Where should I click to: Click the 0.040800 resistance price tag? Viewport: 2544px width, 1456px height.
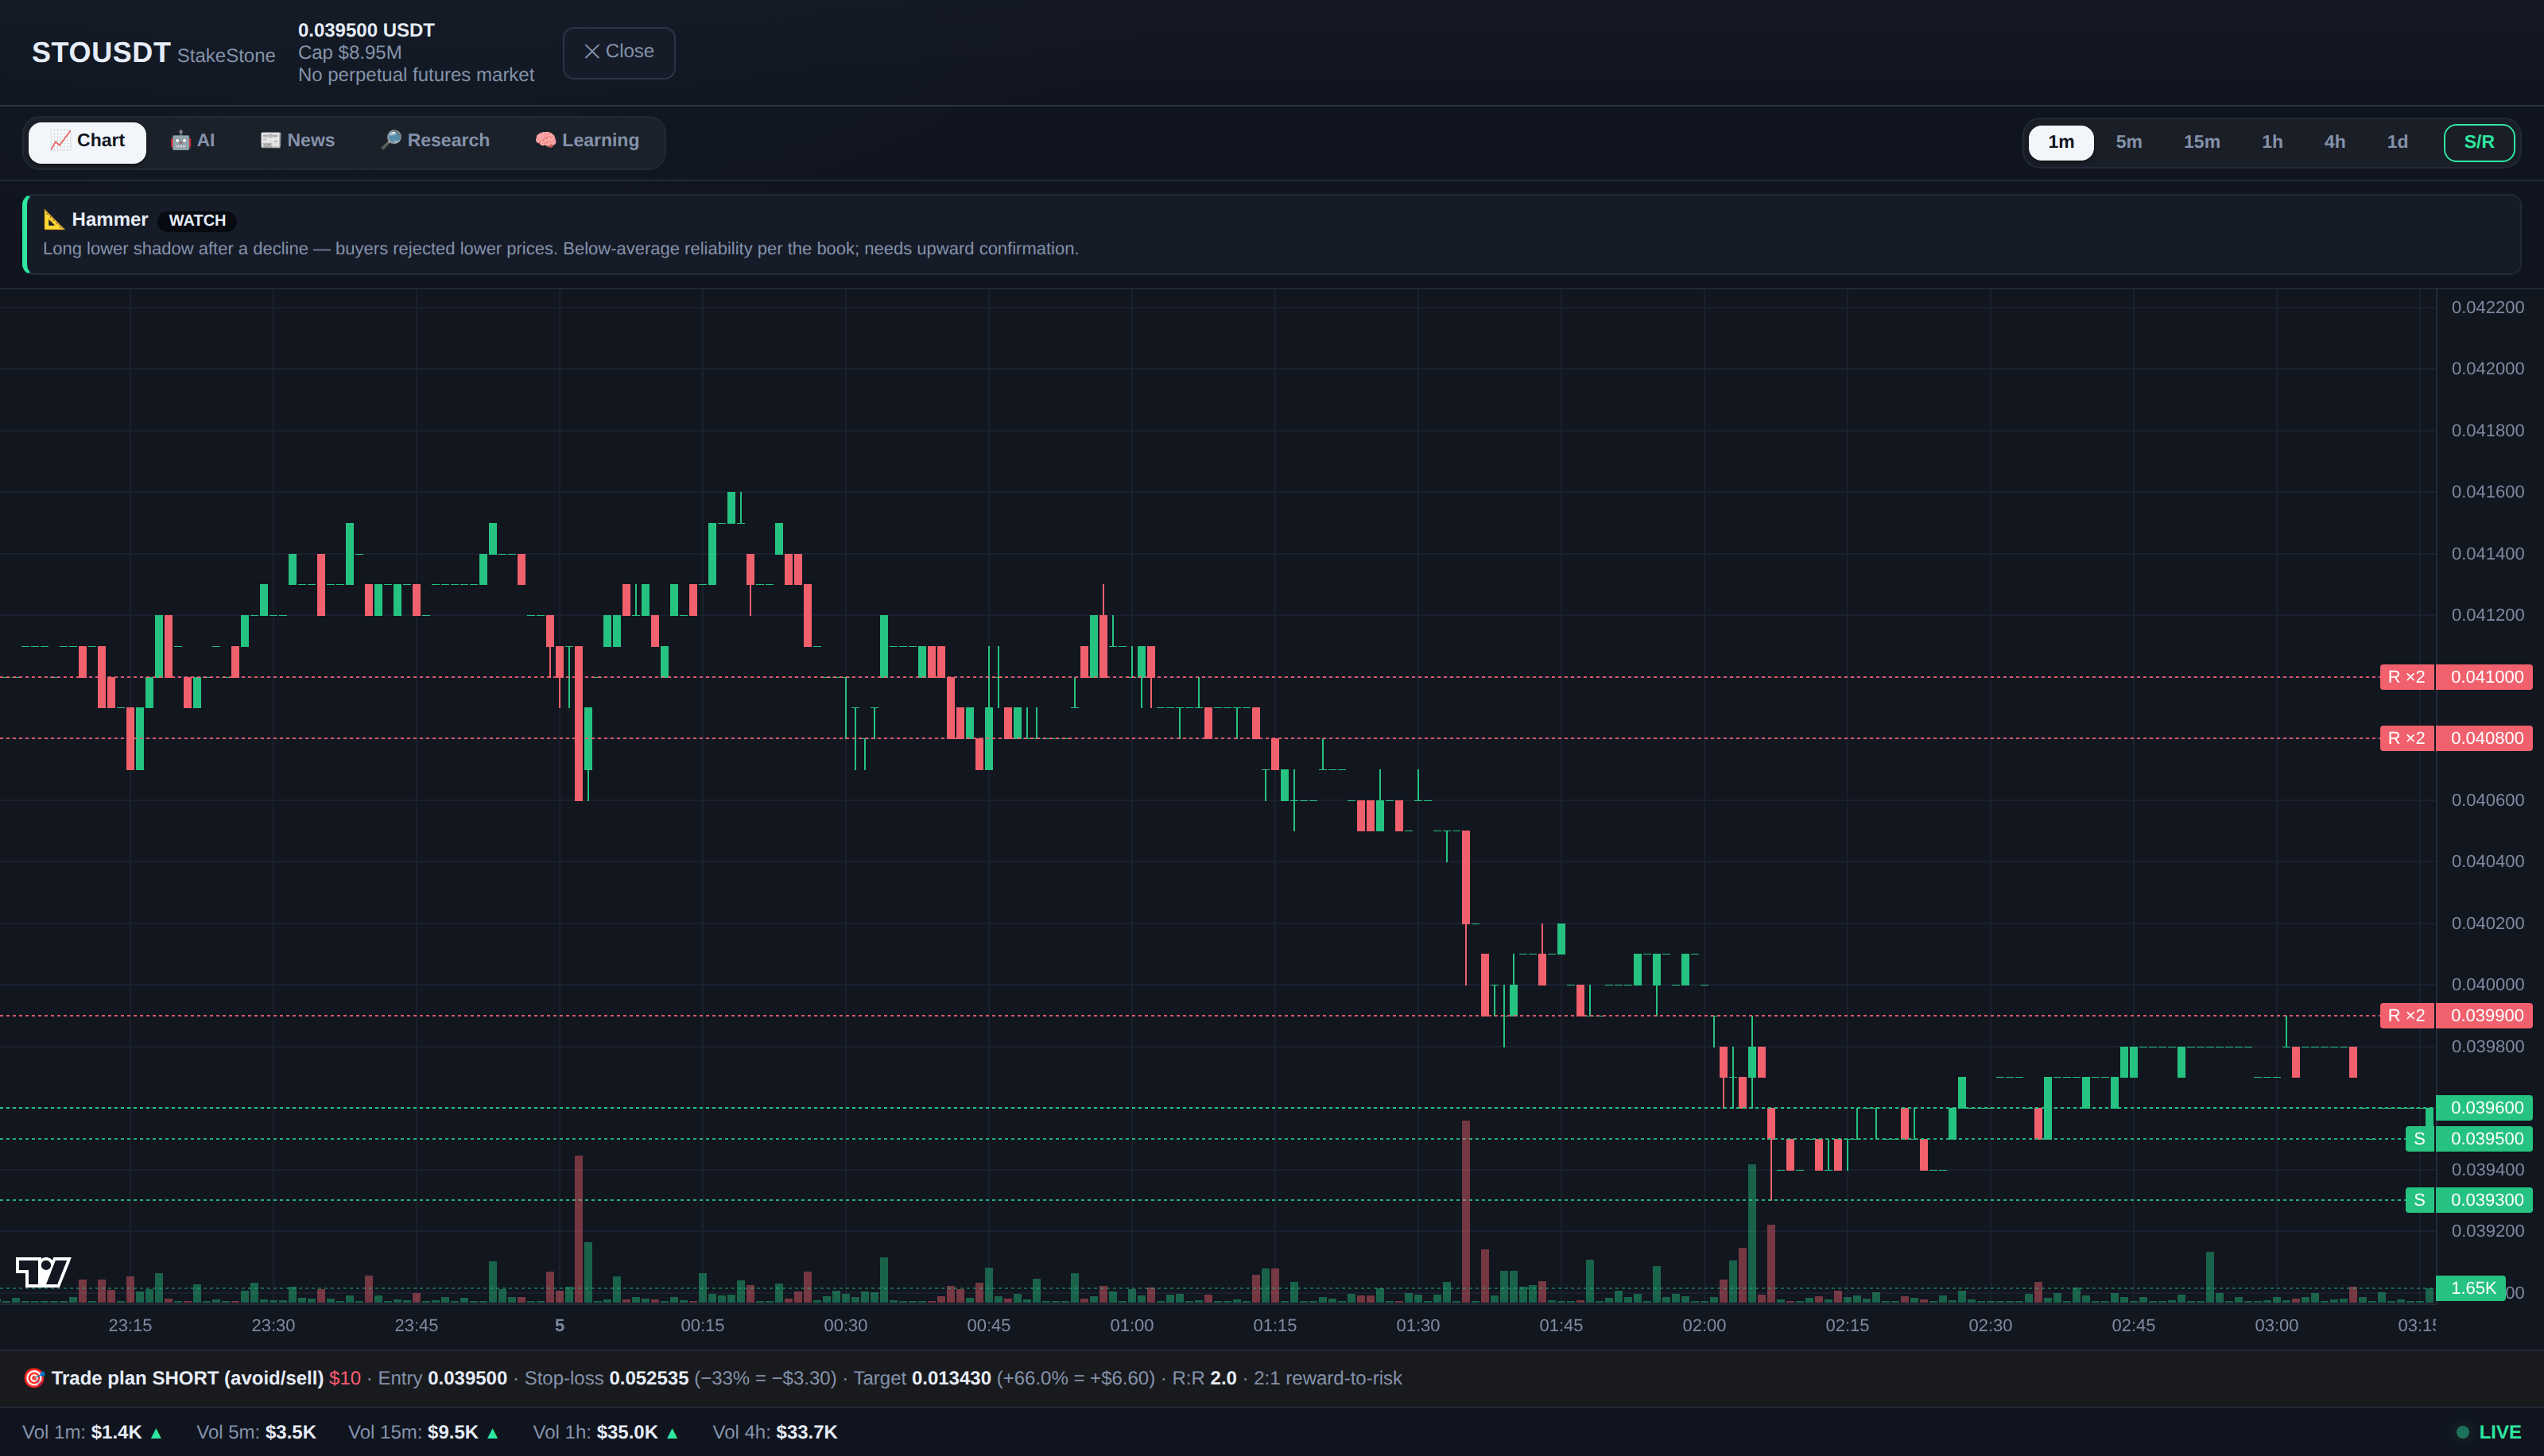click(x=2486, y=738)
